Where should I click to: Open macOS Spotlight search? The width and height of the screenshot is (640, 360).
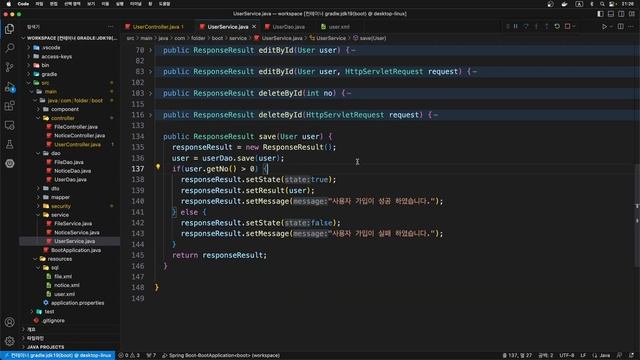[602, 4]
